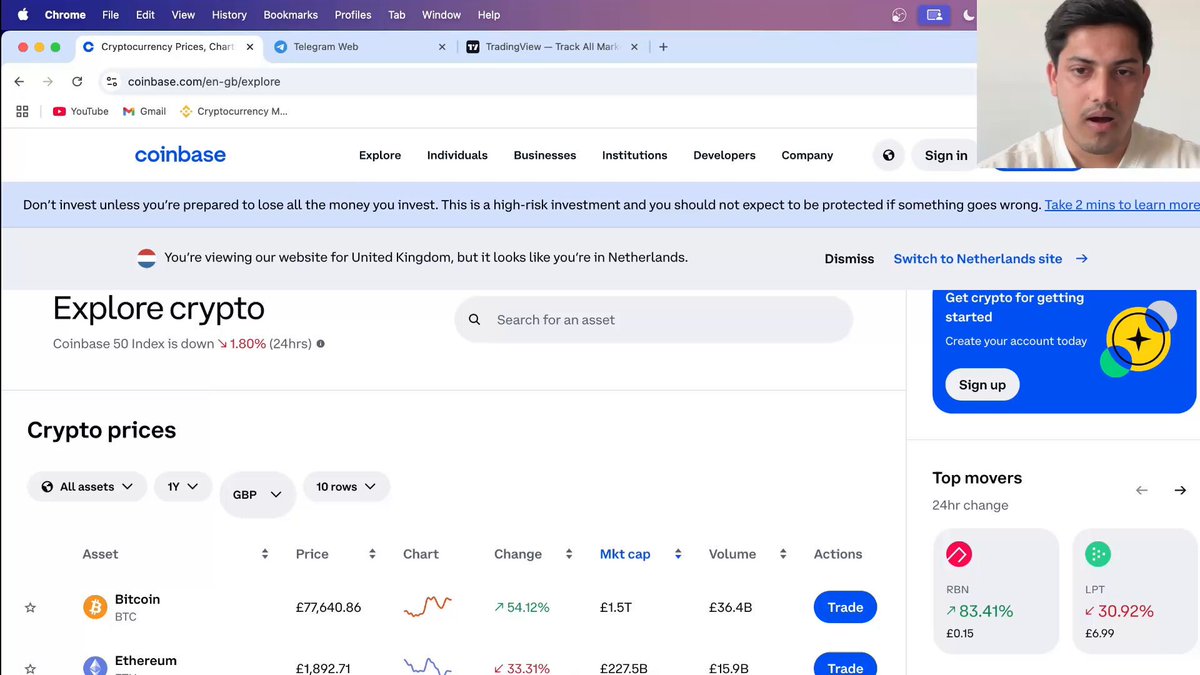Click the search magnifier icon
This screenshot has height=675, width=1200.
(x=475, y=320)
